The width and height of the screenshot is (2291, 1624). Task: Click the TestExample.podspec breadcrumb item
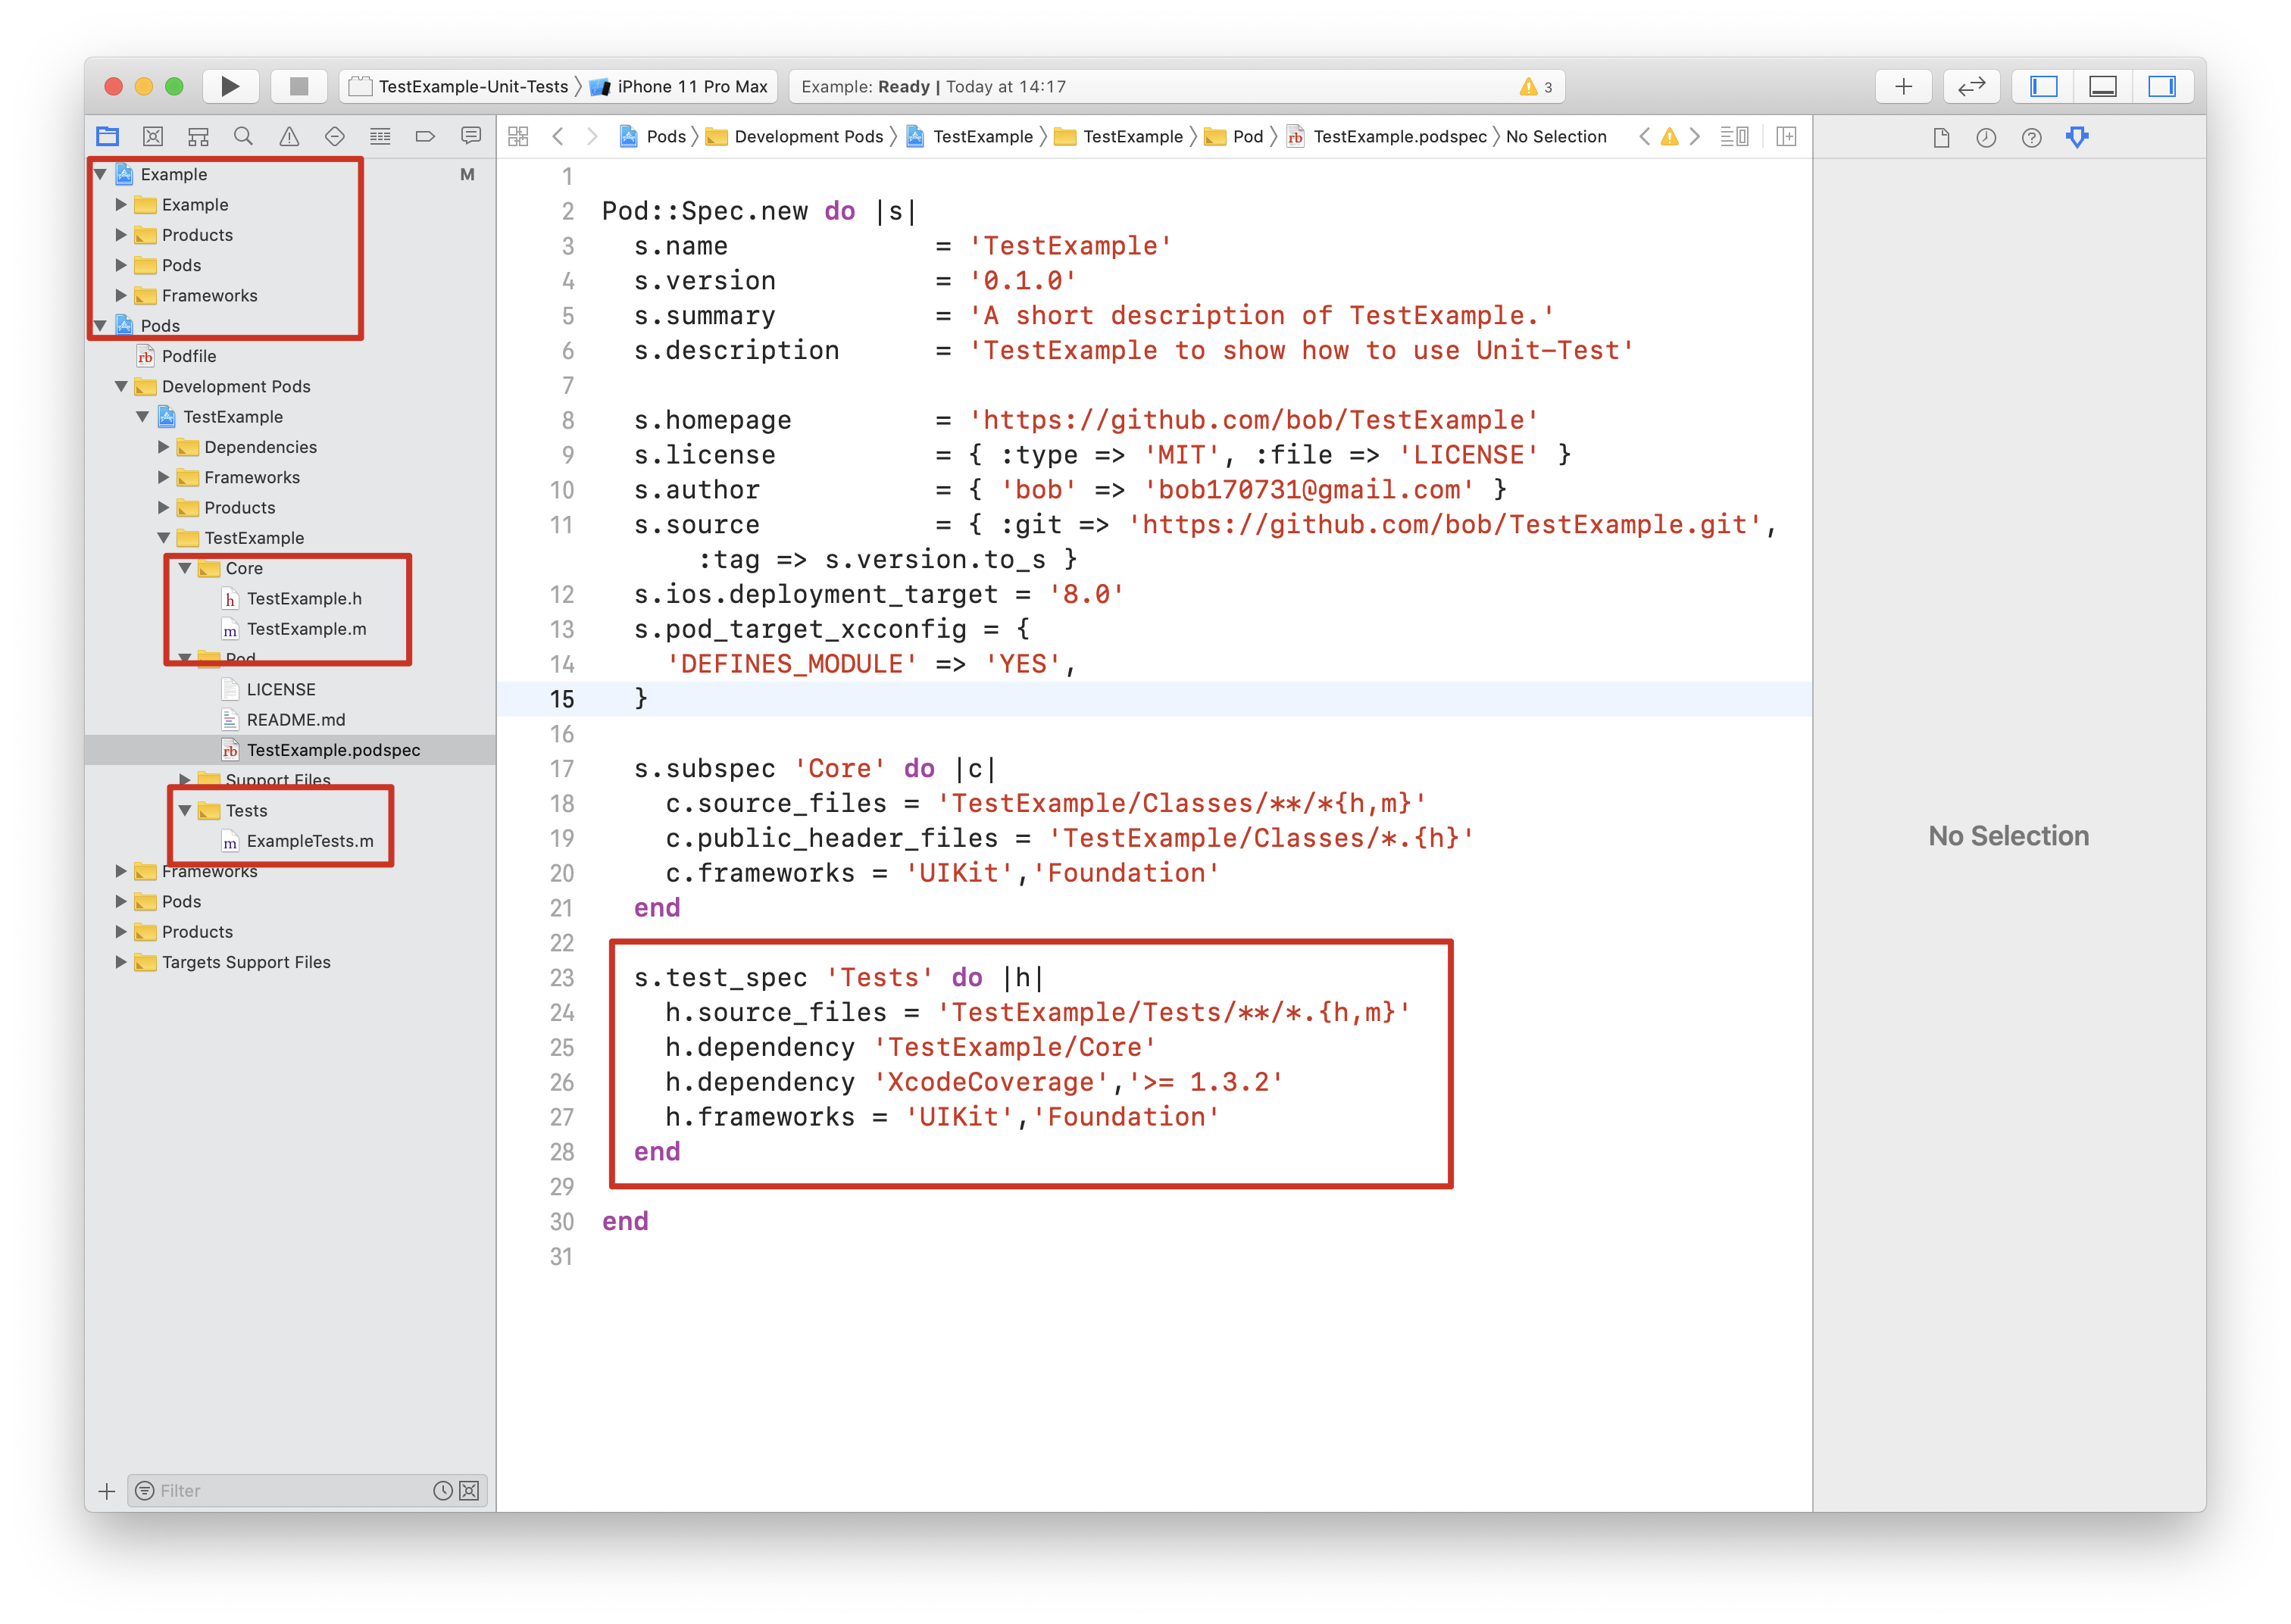(1399, 136)
